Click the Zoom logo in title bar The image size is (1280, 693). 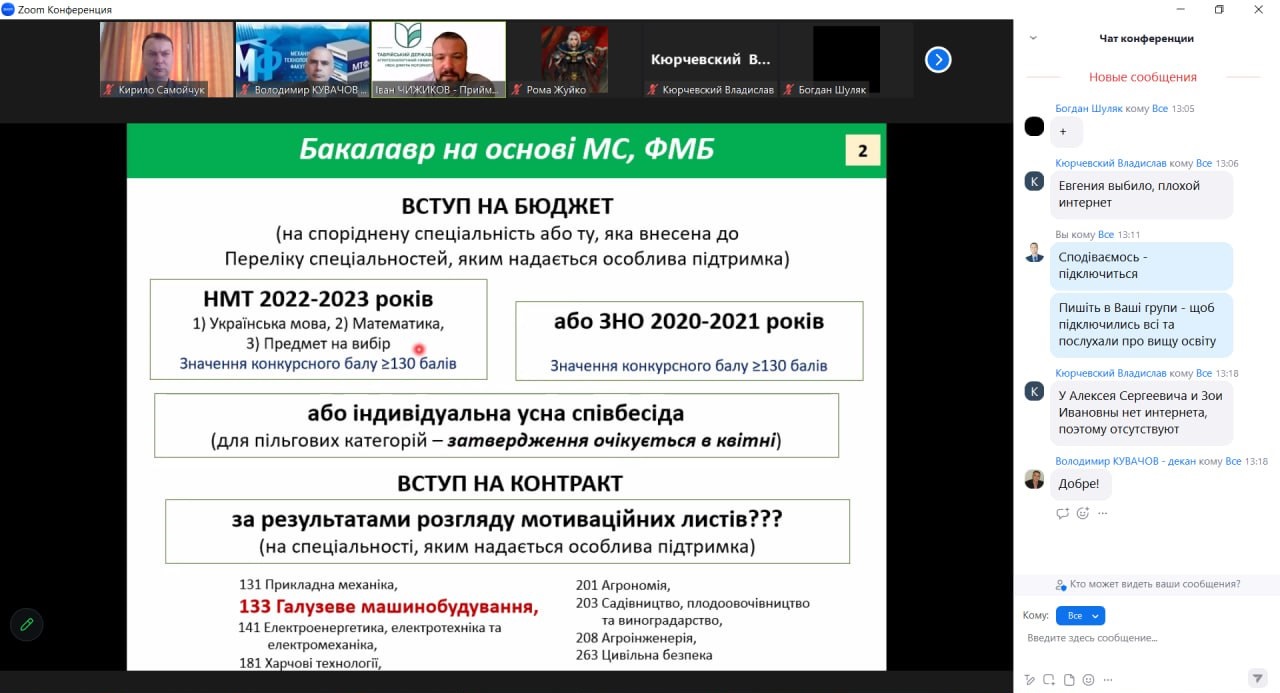pos(8,9)
